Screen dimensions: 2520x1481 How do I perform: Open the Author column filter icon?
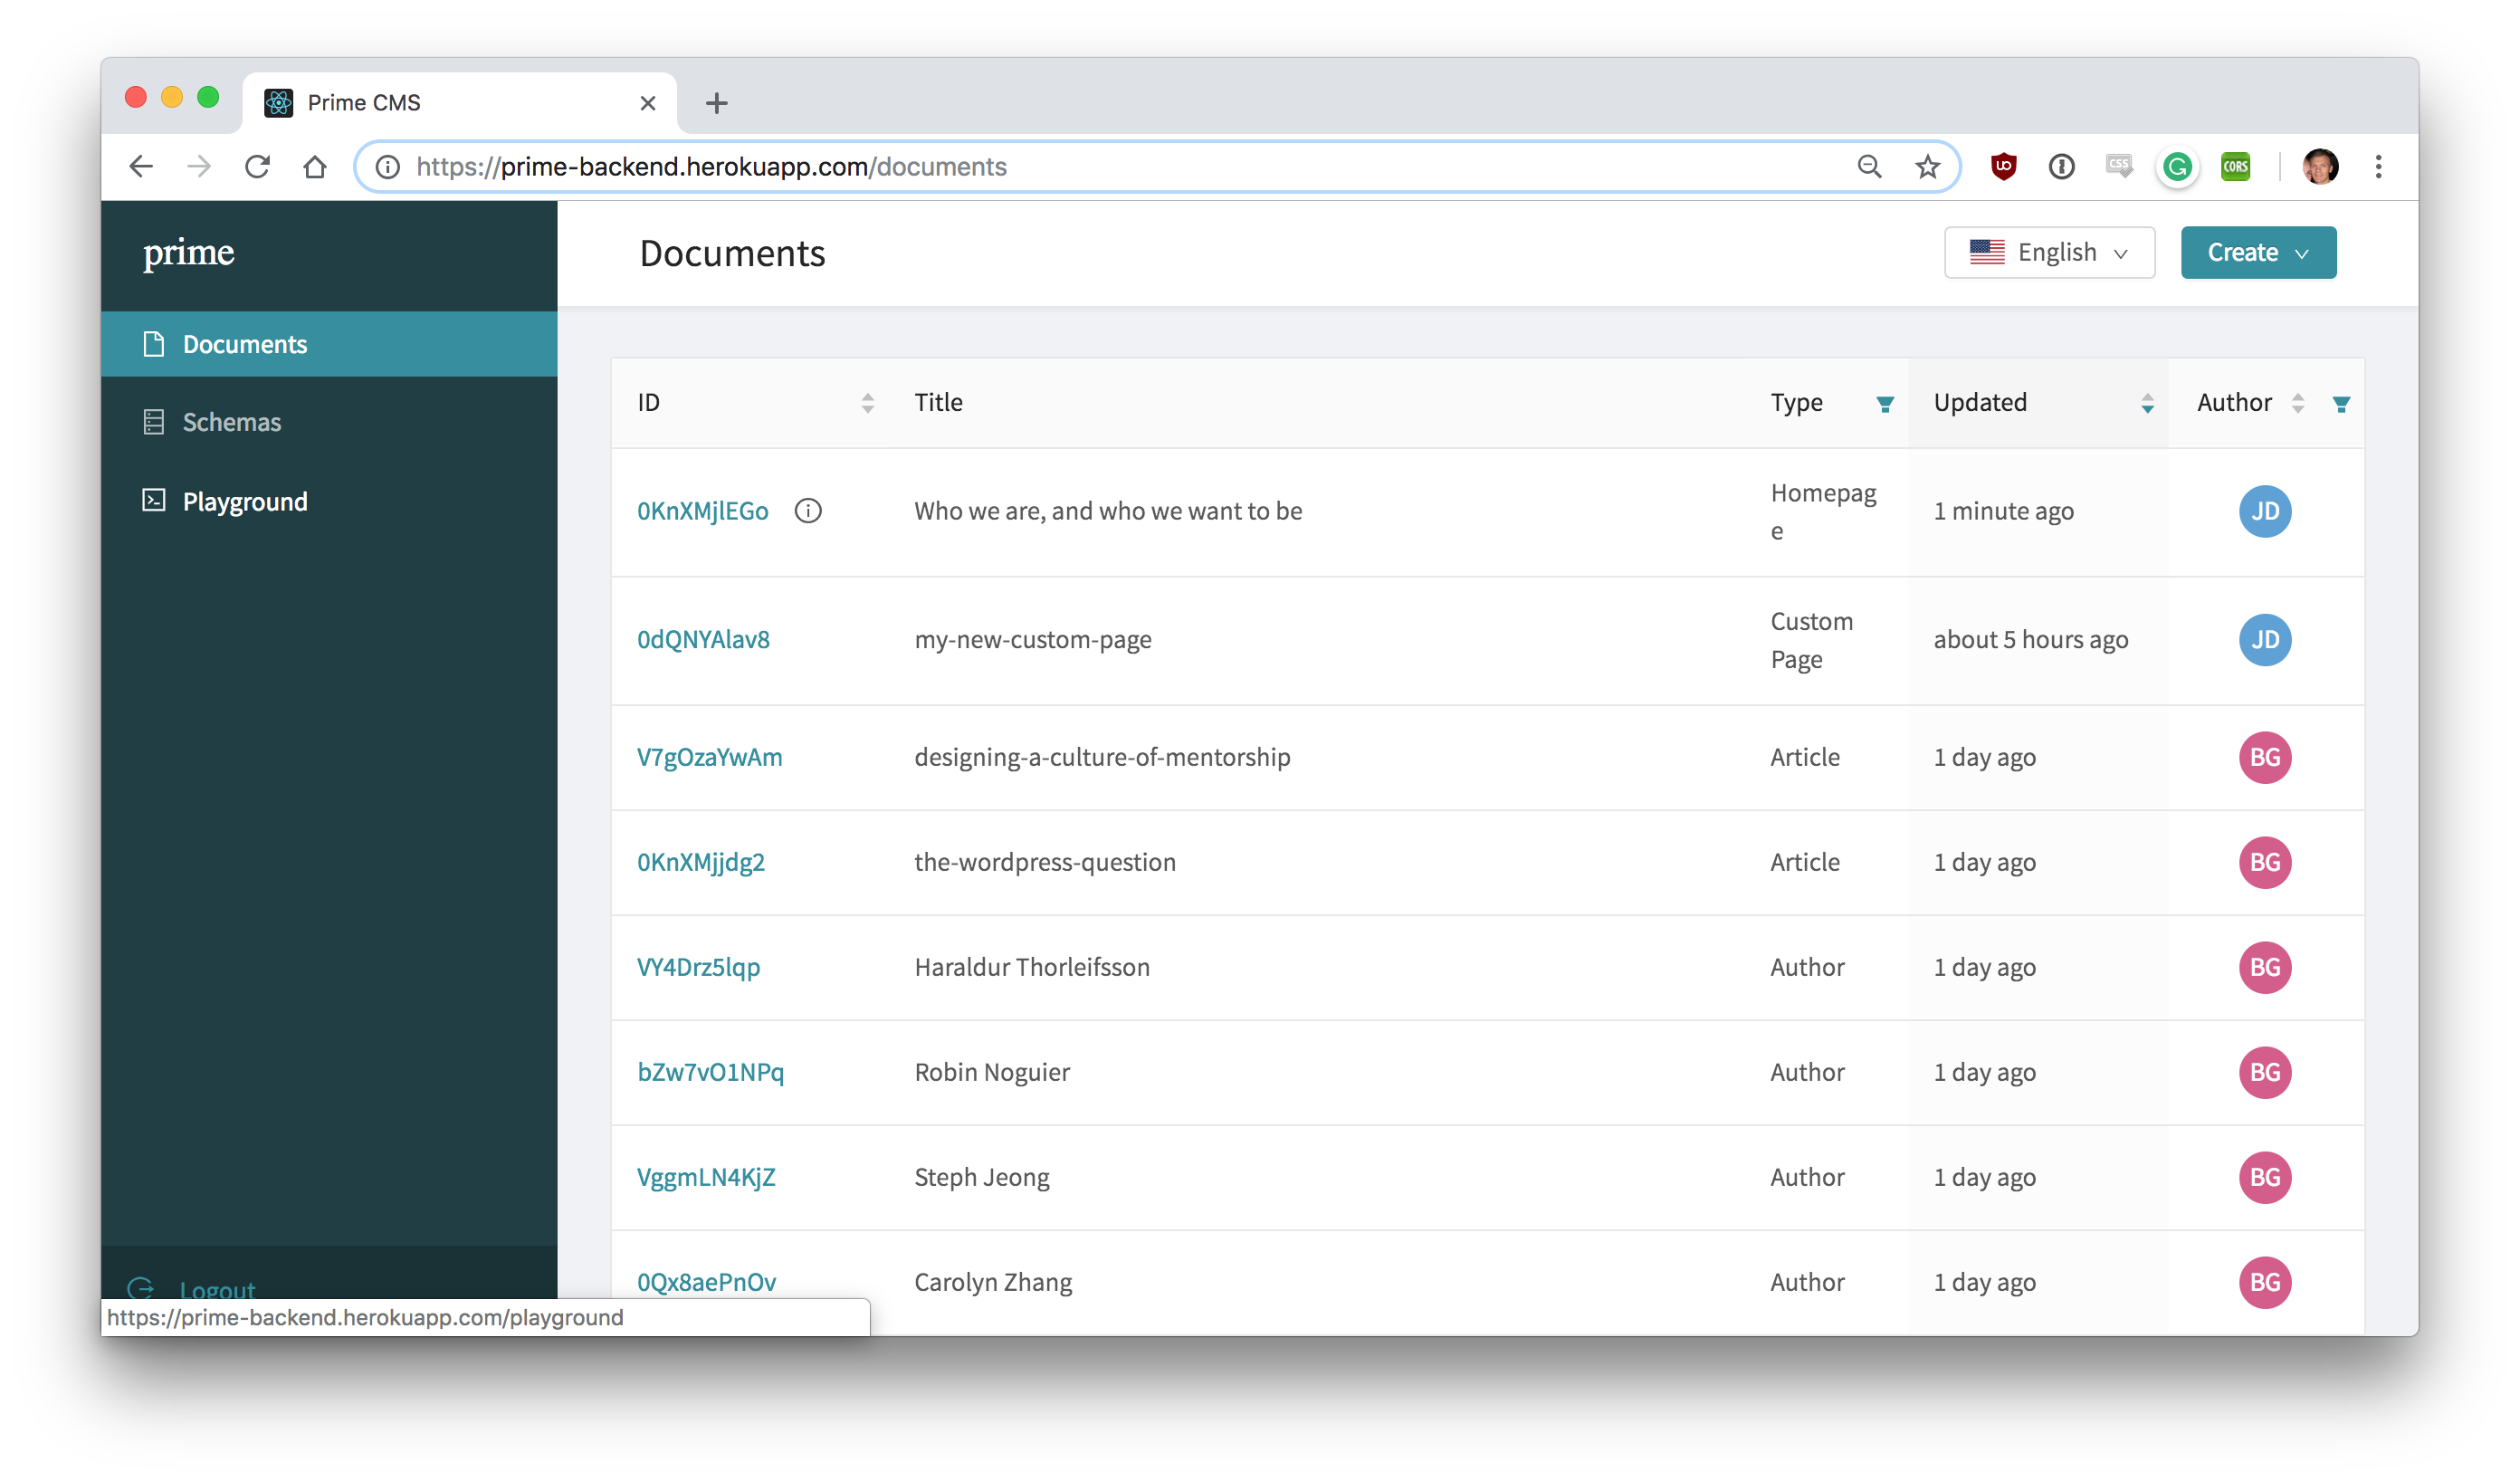(2341, 404)
